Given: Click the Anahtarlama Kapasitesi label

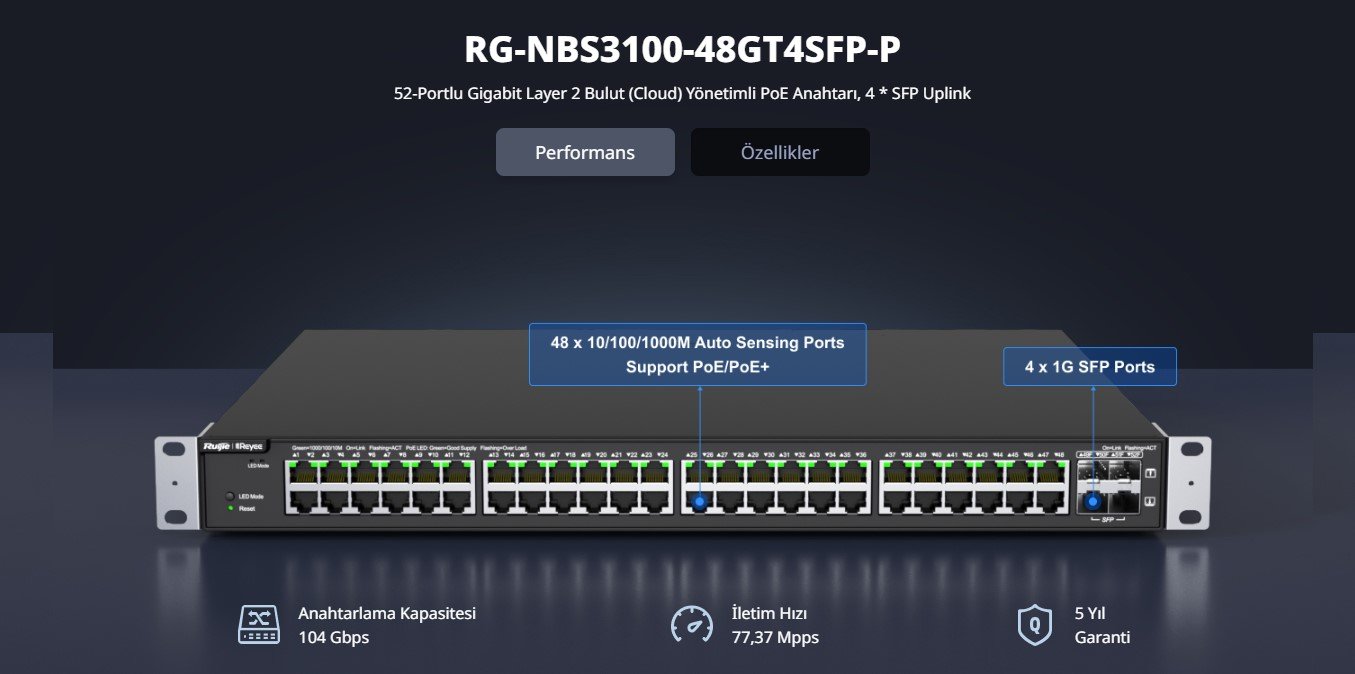Looking at the screenshot, I should click(387, 613).
